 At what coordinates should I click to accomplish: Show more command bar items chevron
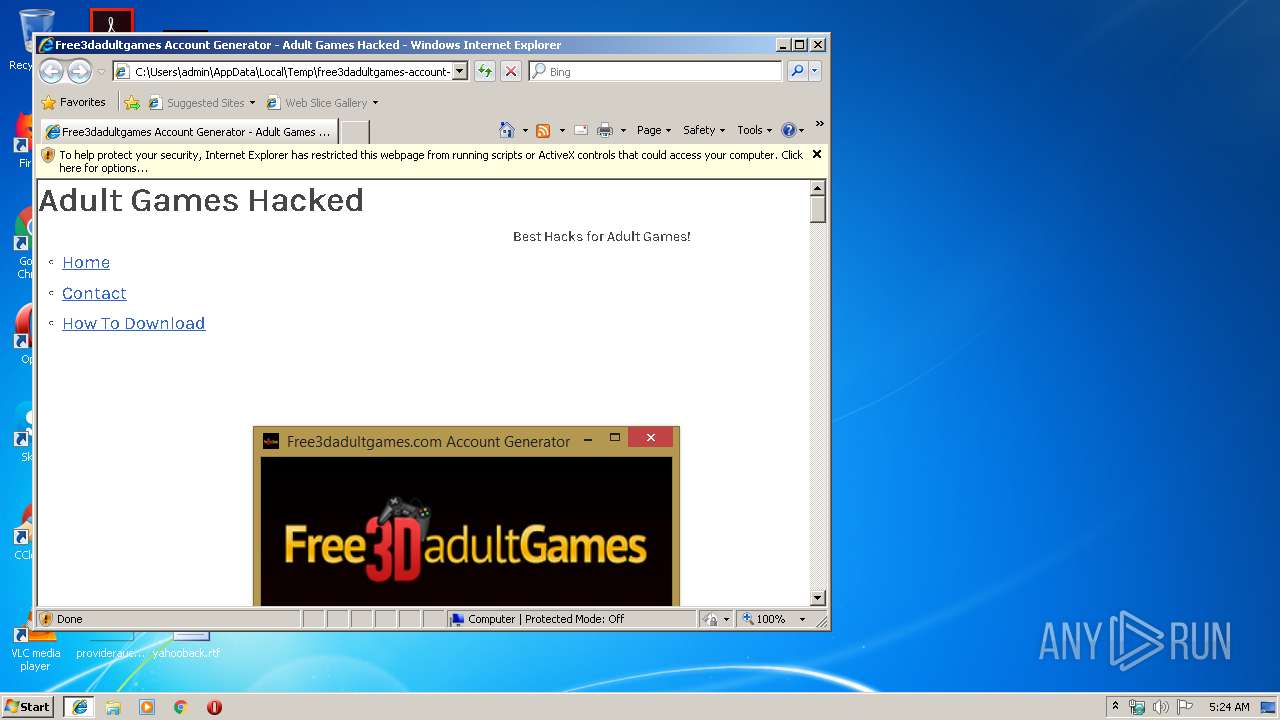point(819,124)
